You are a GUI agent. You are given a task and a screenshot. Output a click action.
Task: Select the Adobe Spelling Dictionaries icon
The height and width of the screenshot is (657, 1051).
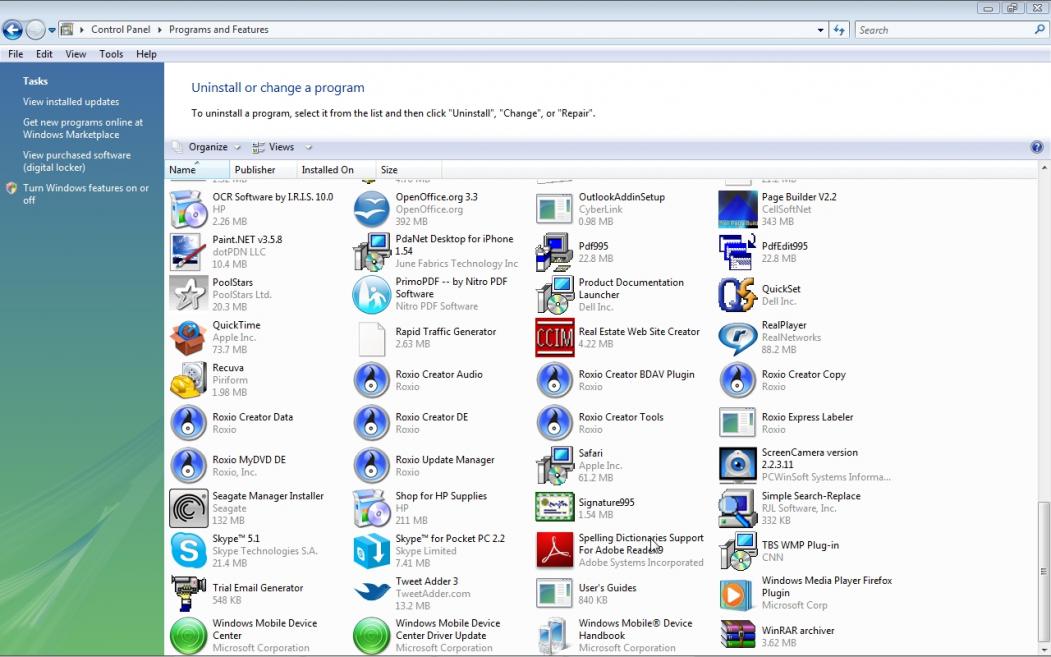pyautogui.click(x=554, y=550)
